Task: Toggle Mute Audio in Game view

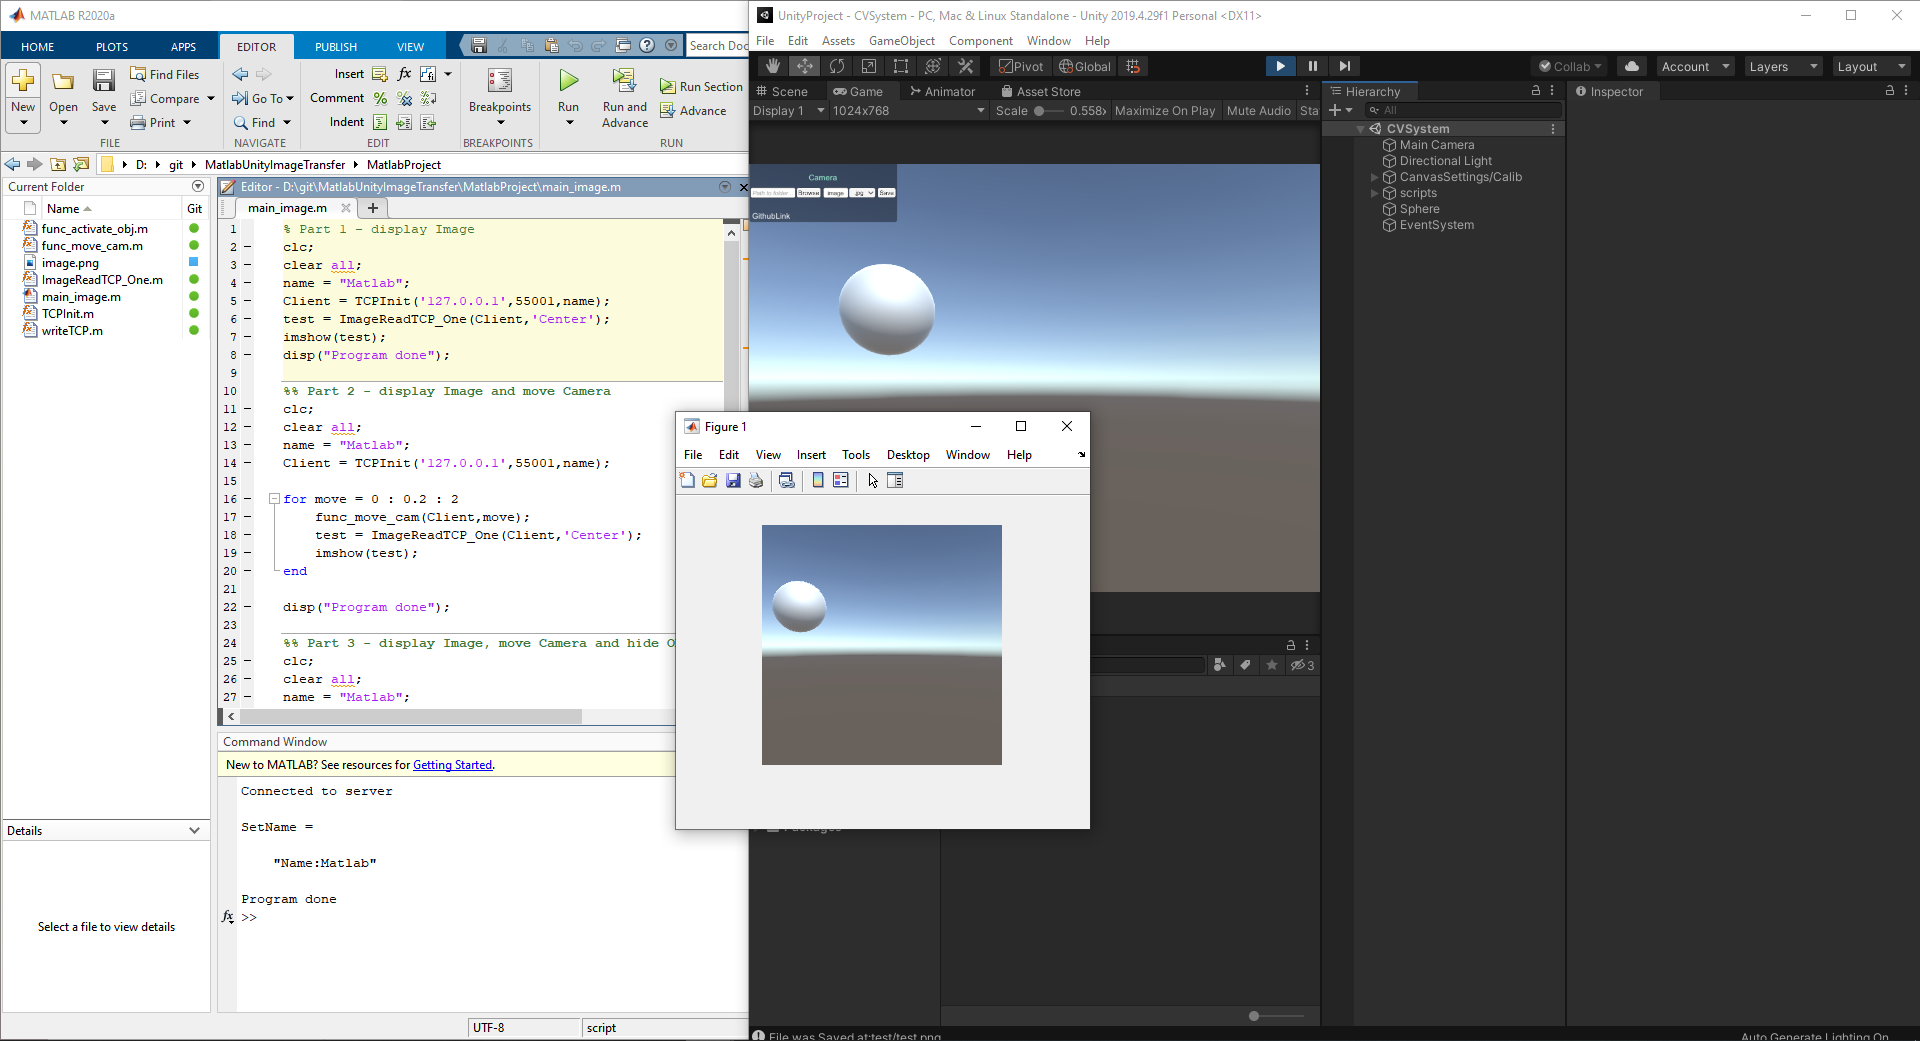Action: [x=1257, y=110]
